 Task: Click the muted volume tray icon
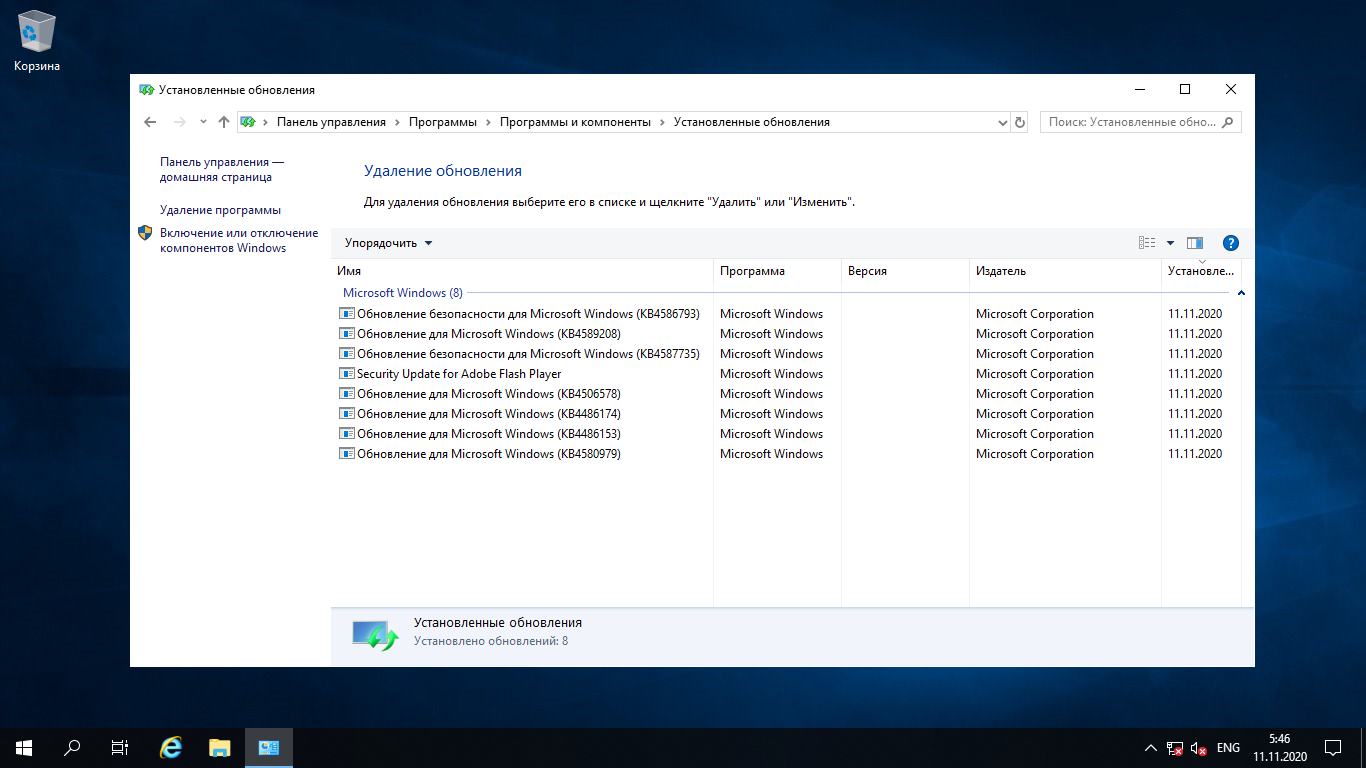coord(1200,748)
